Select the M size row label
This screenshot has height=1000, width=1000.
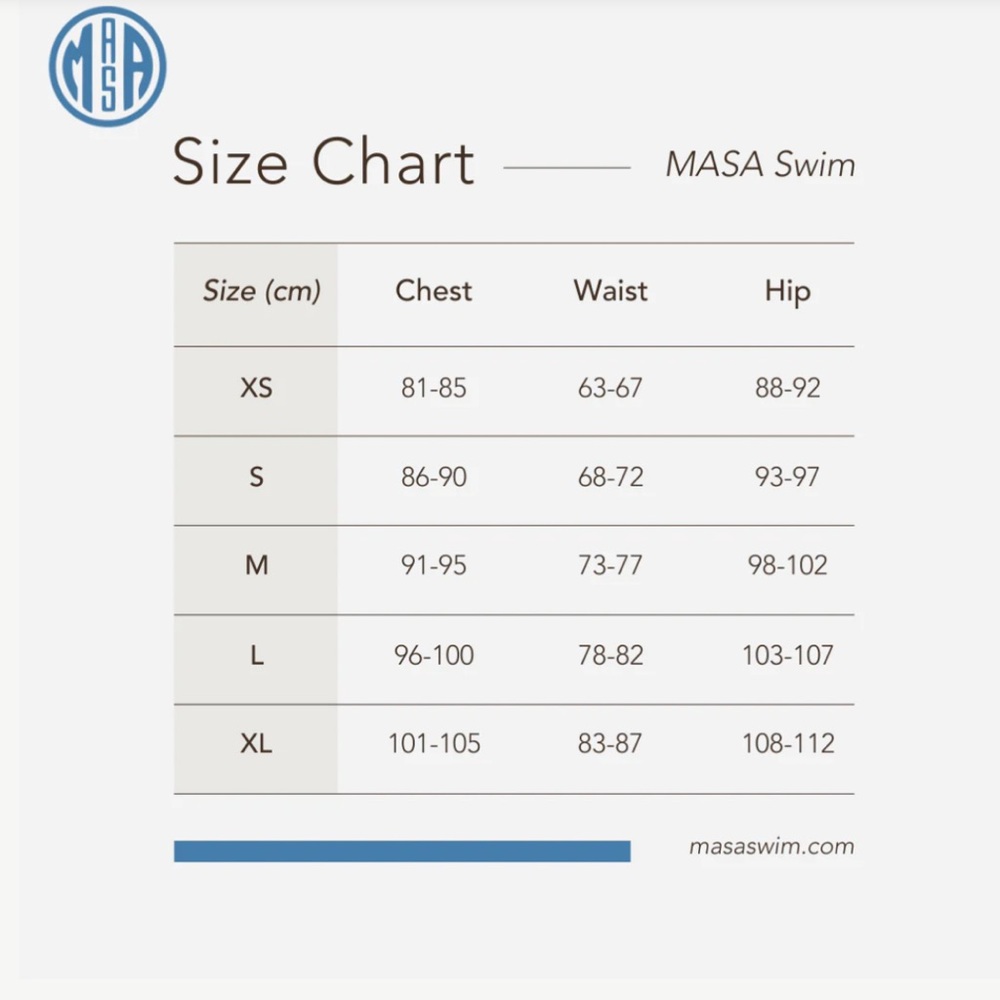(x=256, y=565)
